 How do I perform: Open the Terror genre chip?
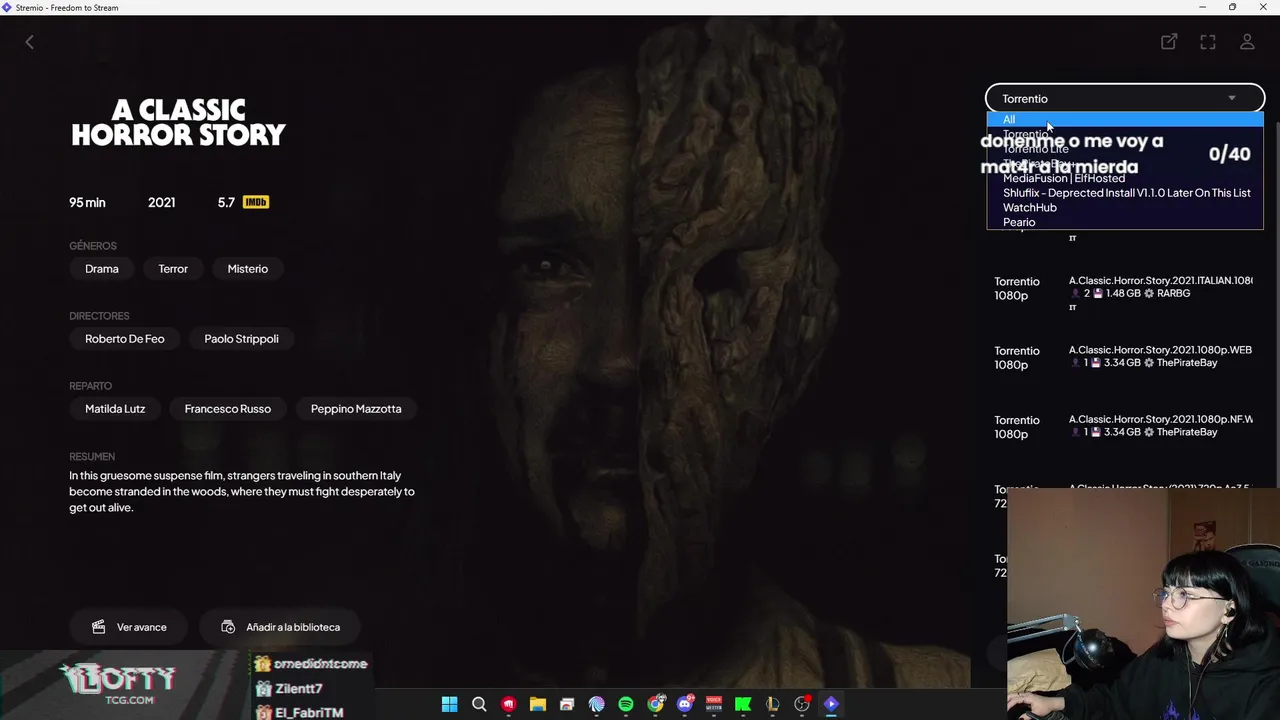(173, 268)
